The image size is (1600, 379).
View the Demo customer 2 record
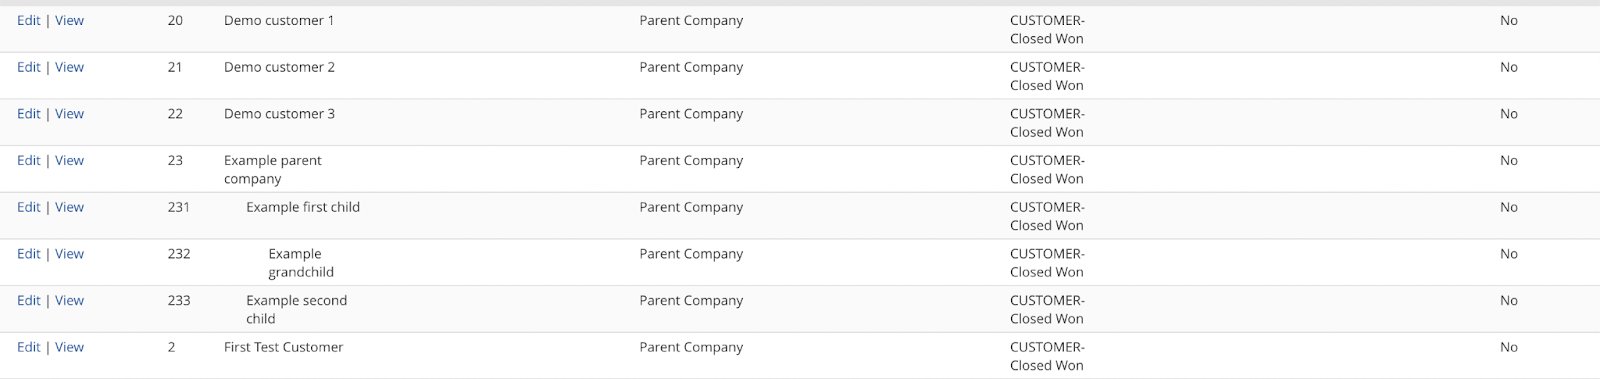69,68
